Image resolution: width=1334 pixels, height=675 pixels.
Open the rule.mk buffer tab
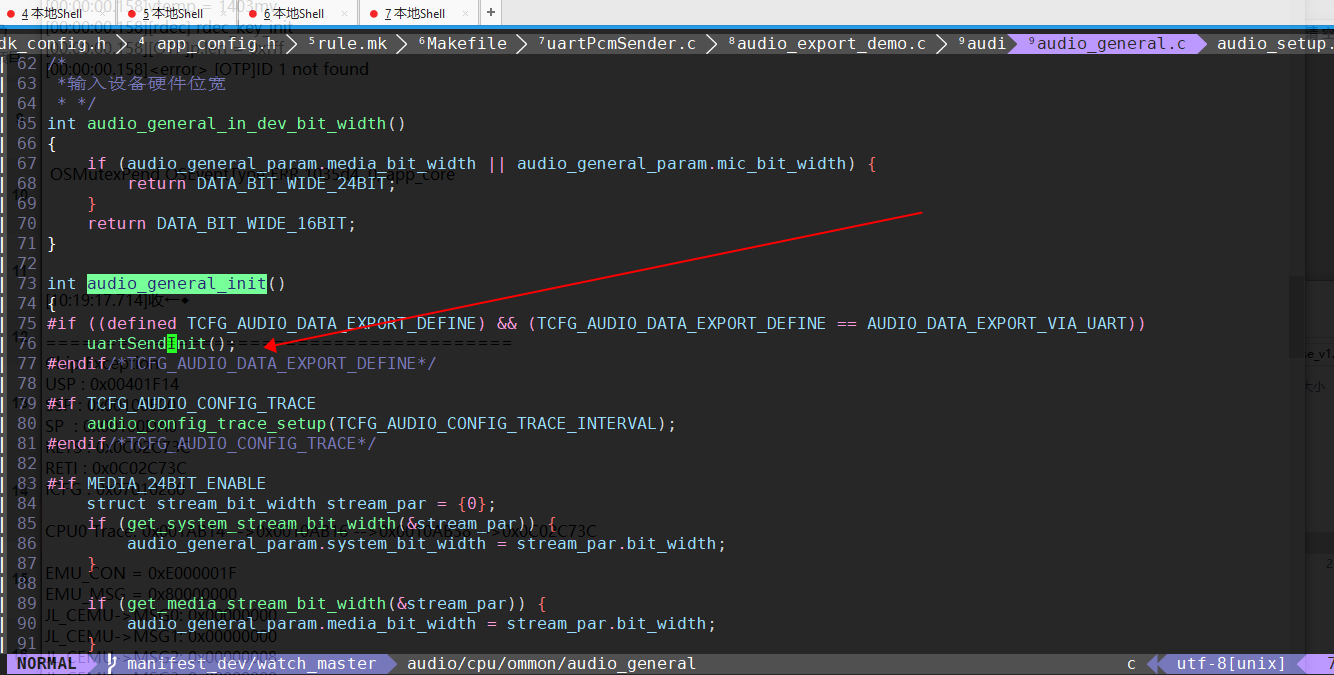coord(347,44)
